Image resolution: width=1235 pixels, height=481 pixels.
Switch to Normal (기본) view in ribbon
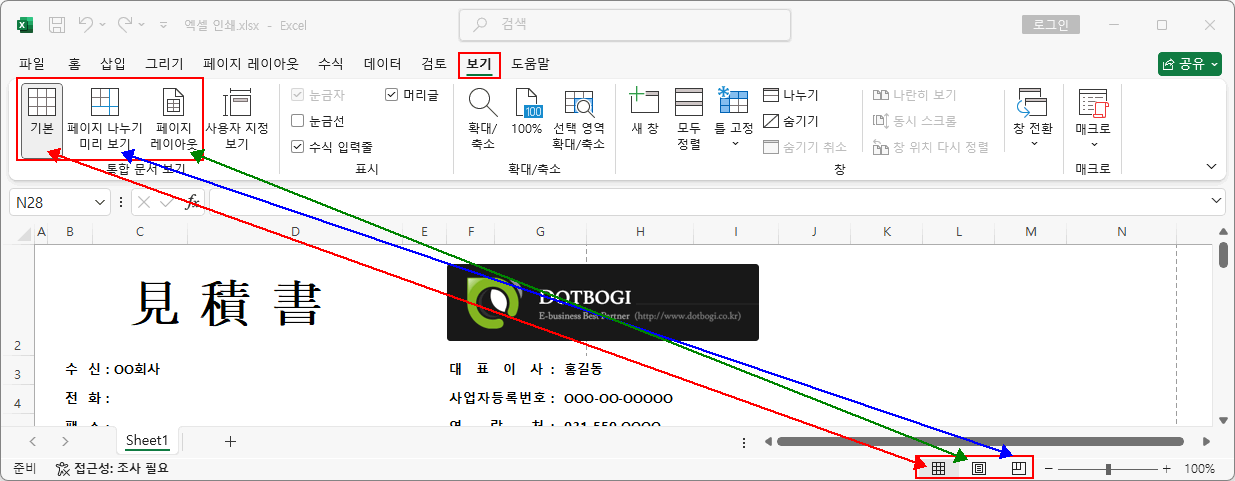[x=42, y=119]
